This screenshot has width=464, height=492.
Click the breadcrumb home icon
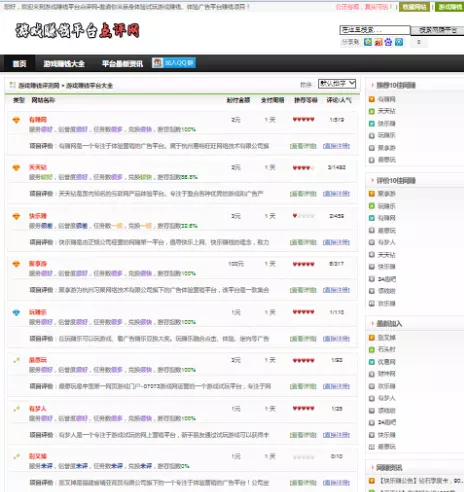point(13,85)
